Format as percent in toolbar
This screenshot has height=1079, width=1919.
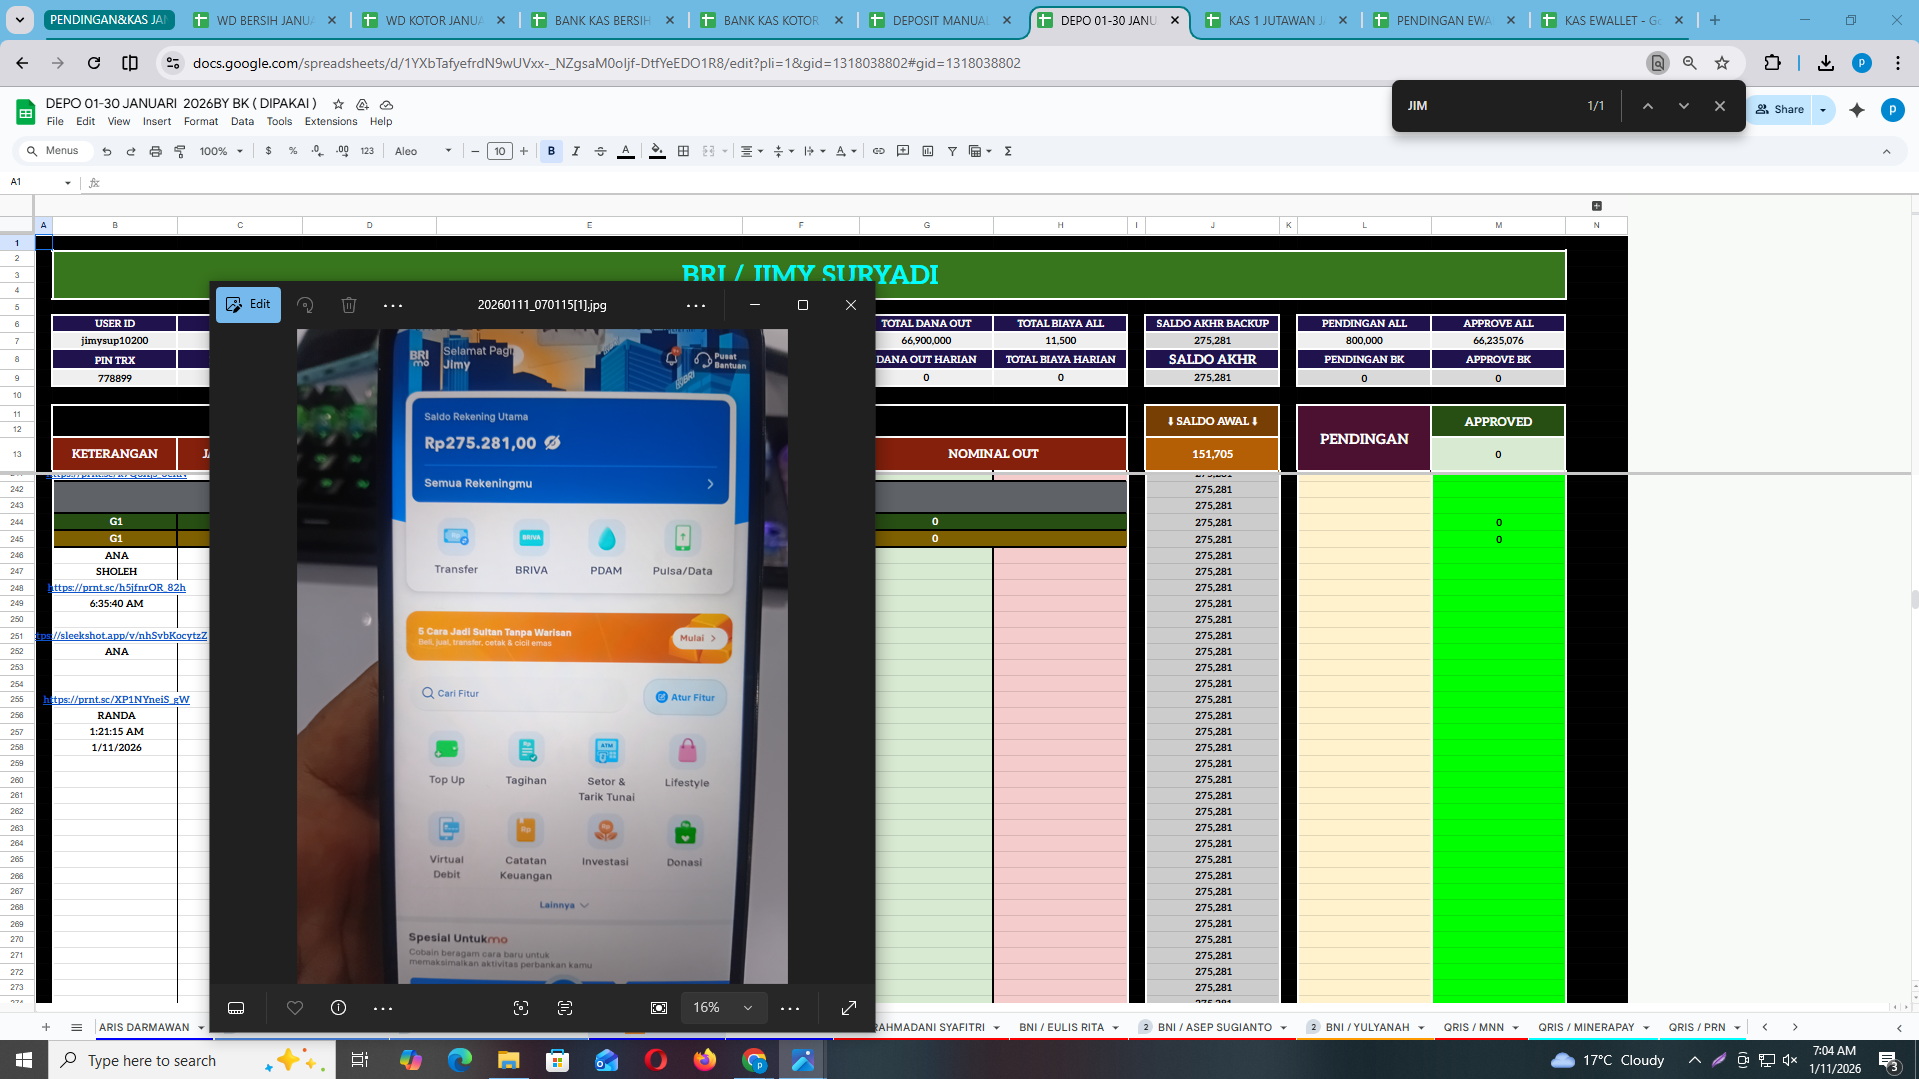(x=293, y=151)
